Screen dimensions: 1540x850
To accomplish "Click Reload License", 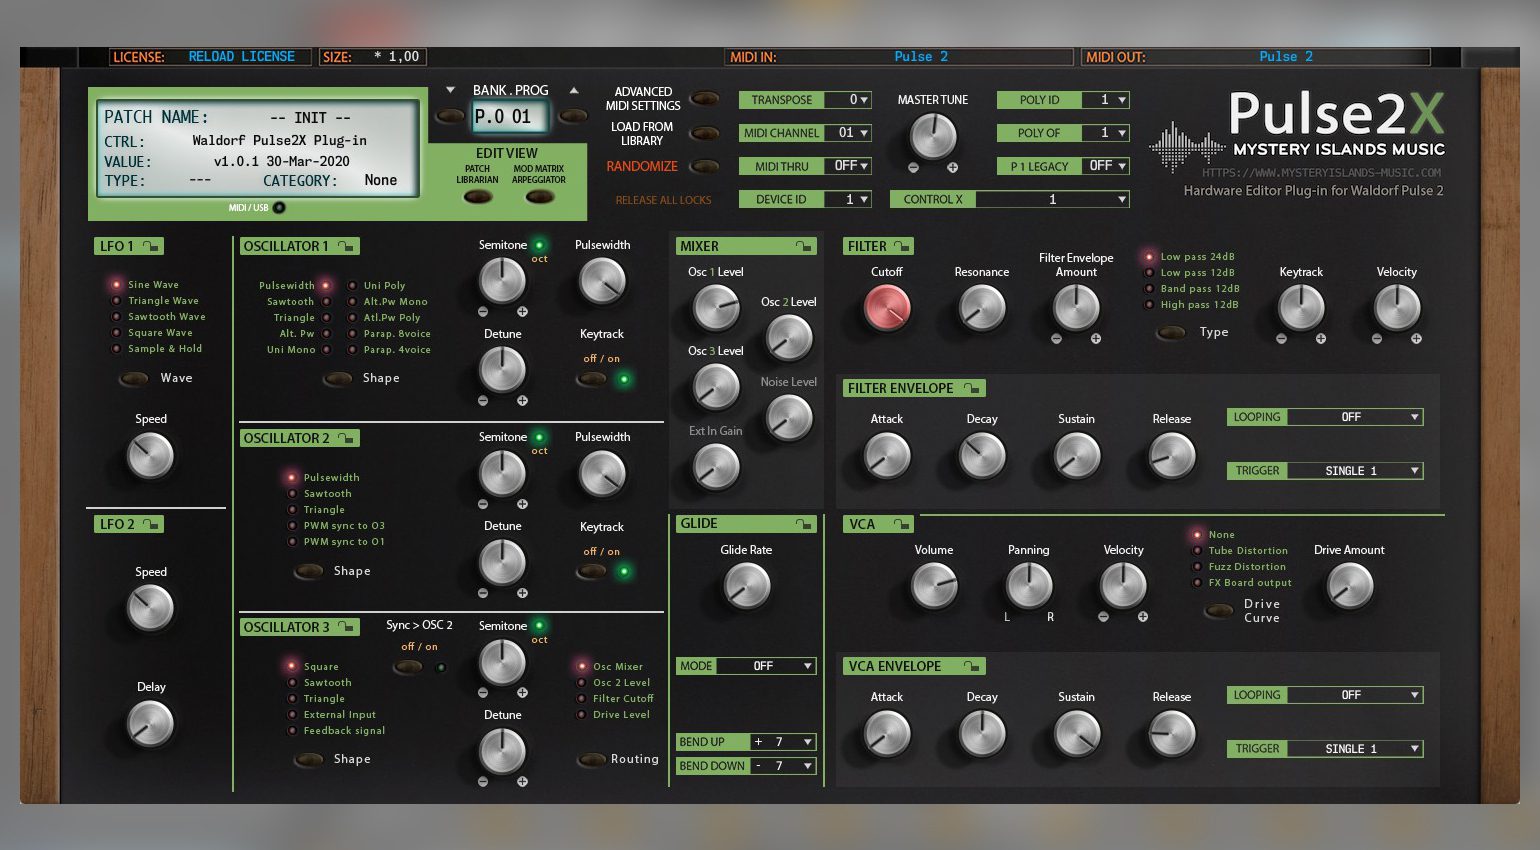I will click(x=242, y=57).
